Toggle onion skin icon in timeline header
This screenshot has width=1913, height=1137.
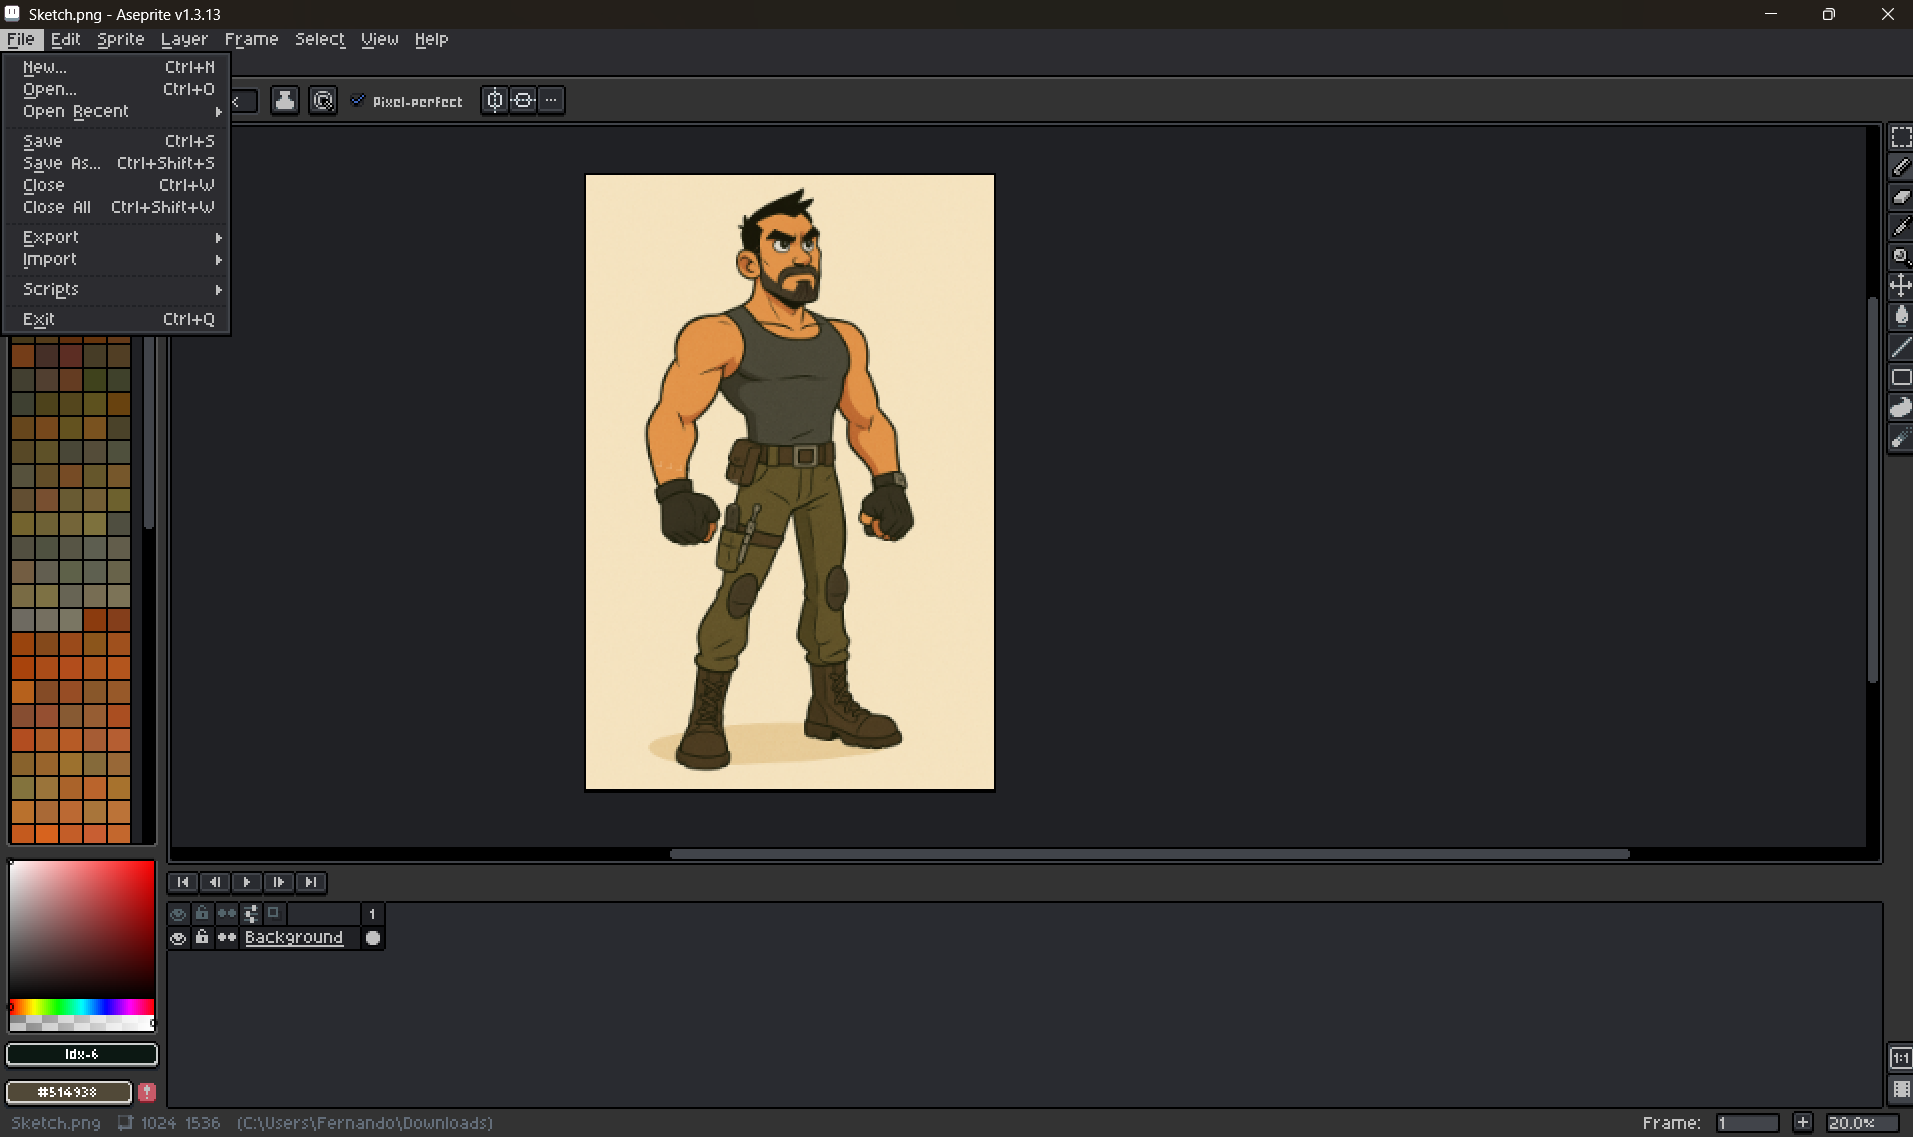(x=273, y=913)
